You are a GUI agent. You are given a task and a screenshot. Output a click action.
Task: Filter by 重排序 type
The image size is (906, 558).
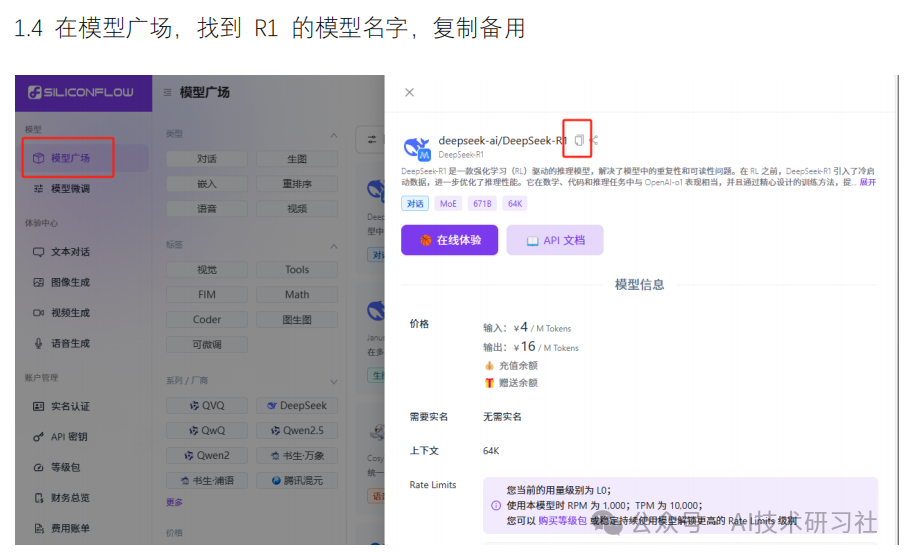[x=297, y=184]
